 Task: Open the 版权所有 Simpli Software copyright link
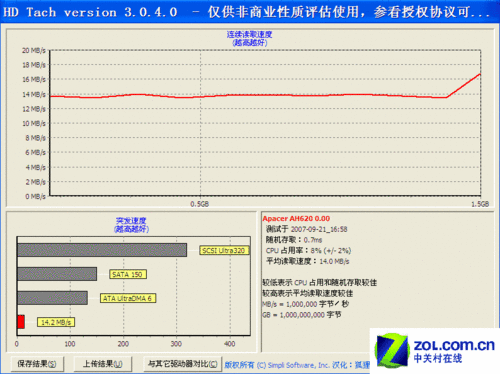point(297,365)
